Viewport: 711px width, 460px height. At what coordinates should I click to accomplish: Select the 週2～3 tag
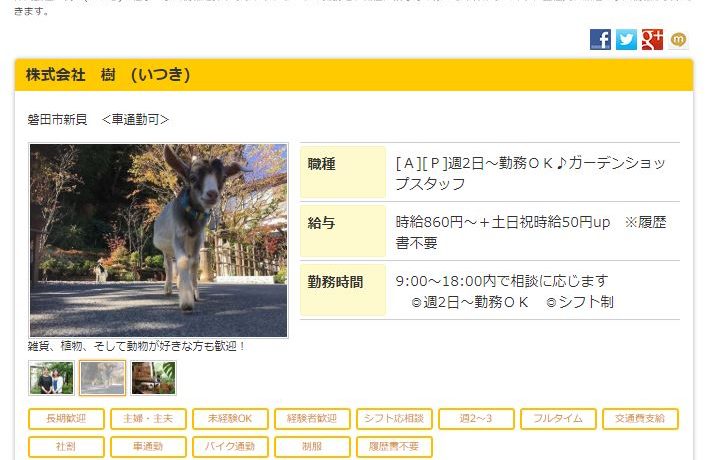[476, 418]
